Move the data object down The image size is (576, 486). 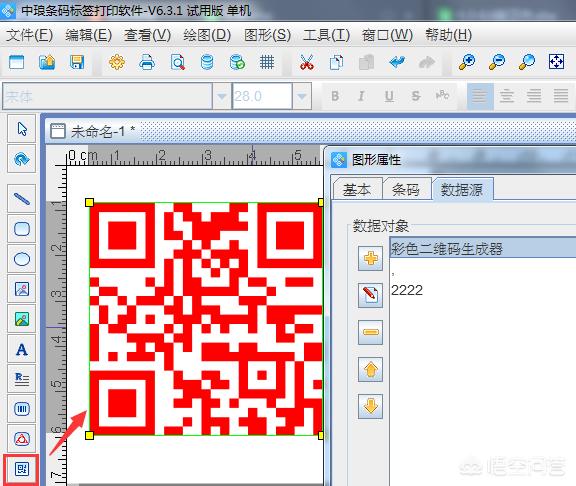click(370, 406)
